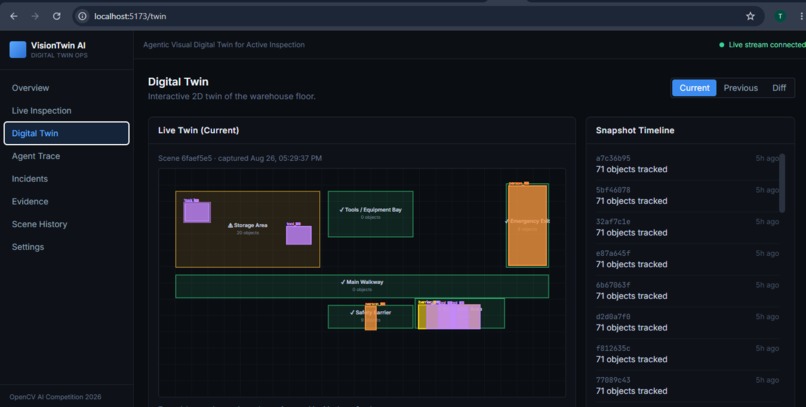Open Scene History in the sidebar
806x407 pixels.
click(67, 224)
